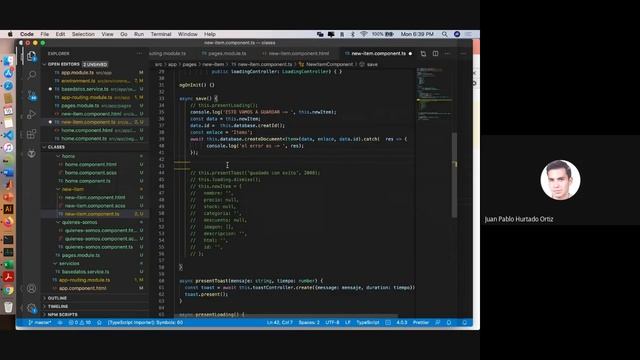Viewport: 640px width, 360px height.
Task: Click the editor vertical scrollbar thumb
Action: tap(454, 175)
